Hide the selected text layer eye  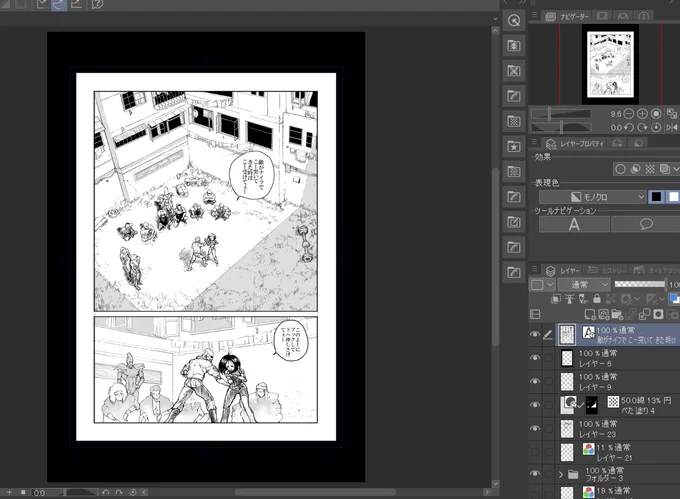click(x=535, y=334)
